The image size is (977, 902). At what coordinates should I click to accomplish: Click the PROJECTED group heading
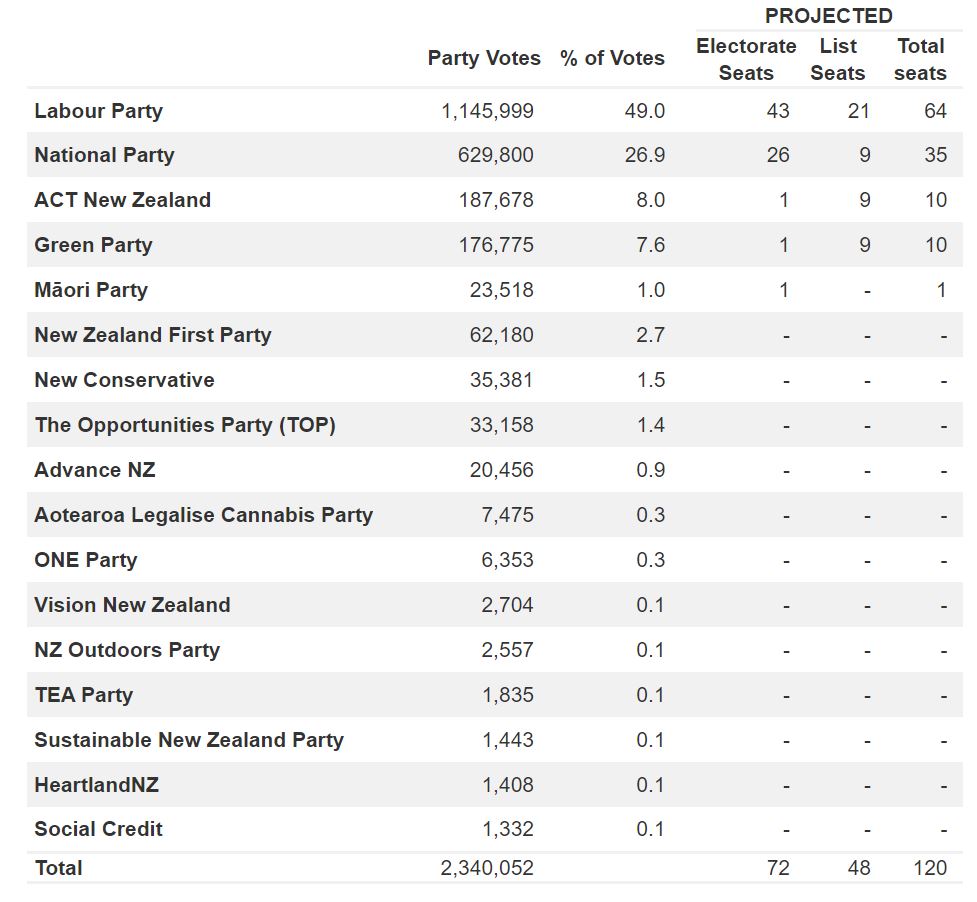pyautogui.click(x=828, y=16)
